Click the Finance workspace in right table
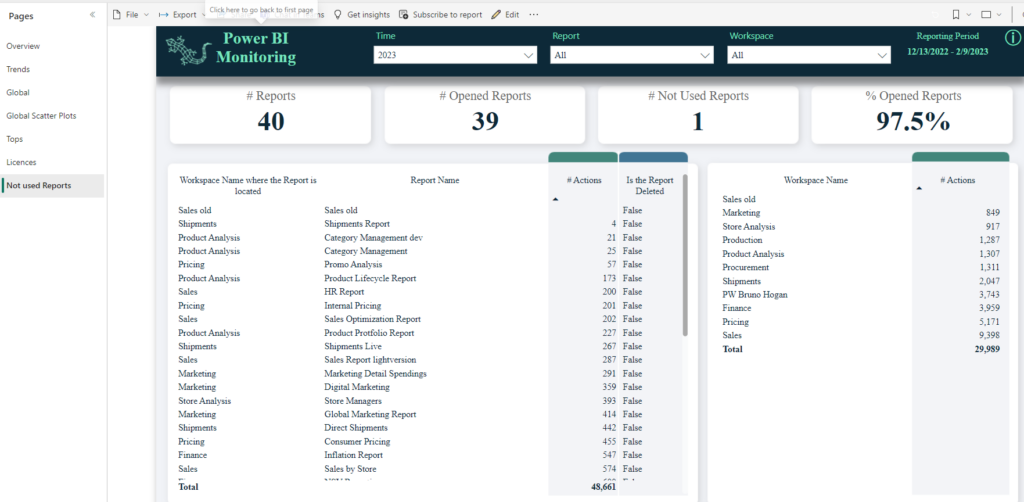Screen dimensions: 1024x502 click(737, 308)
